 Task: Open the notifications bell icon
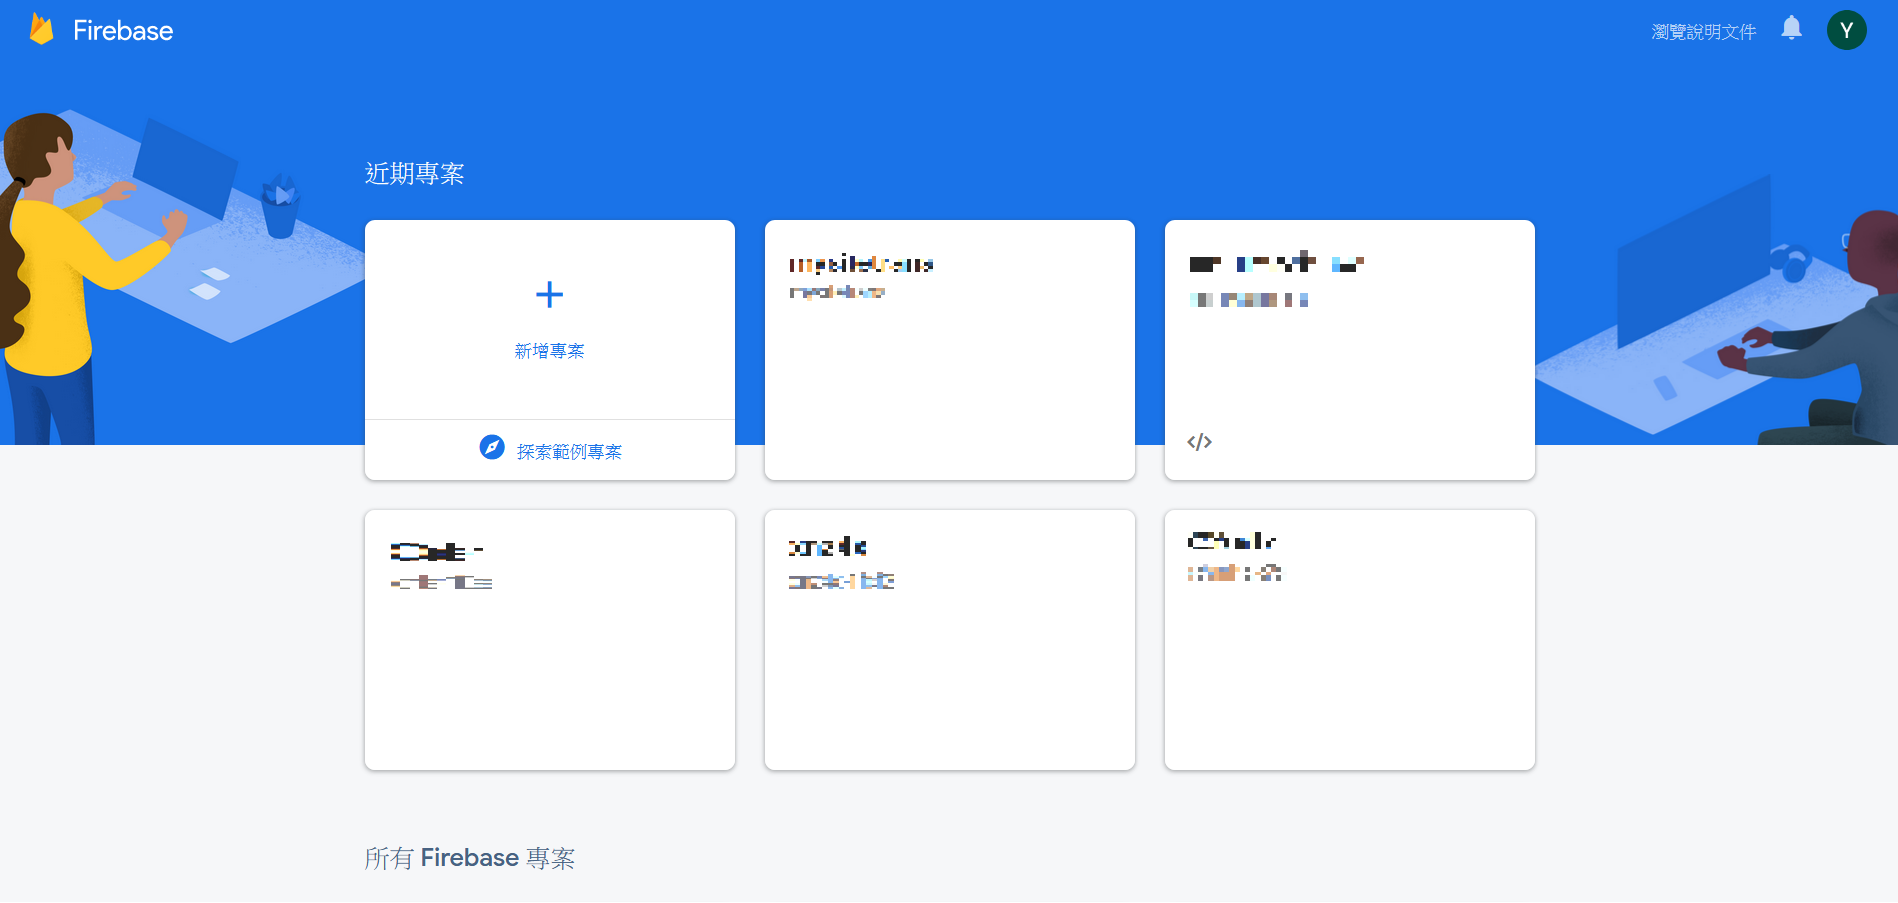coord(1791,28)
